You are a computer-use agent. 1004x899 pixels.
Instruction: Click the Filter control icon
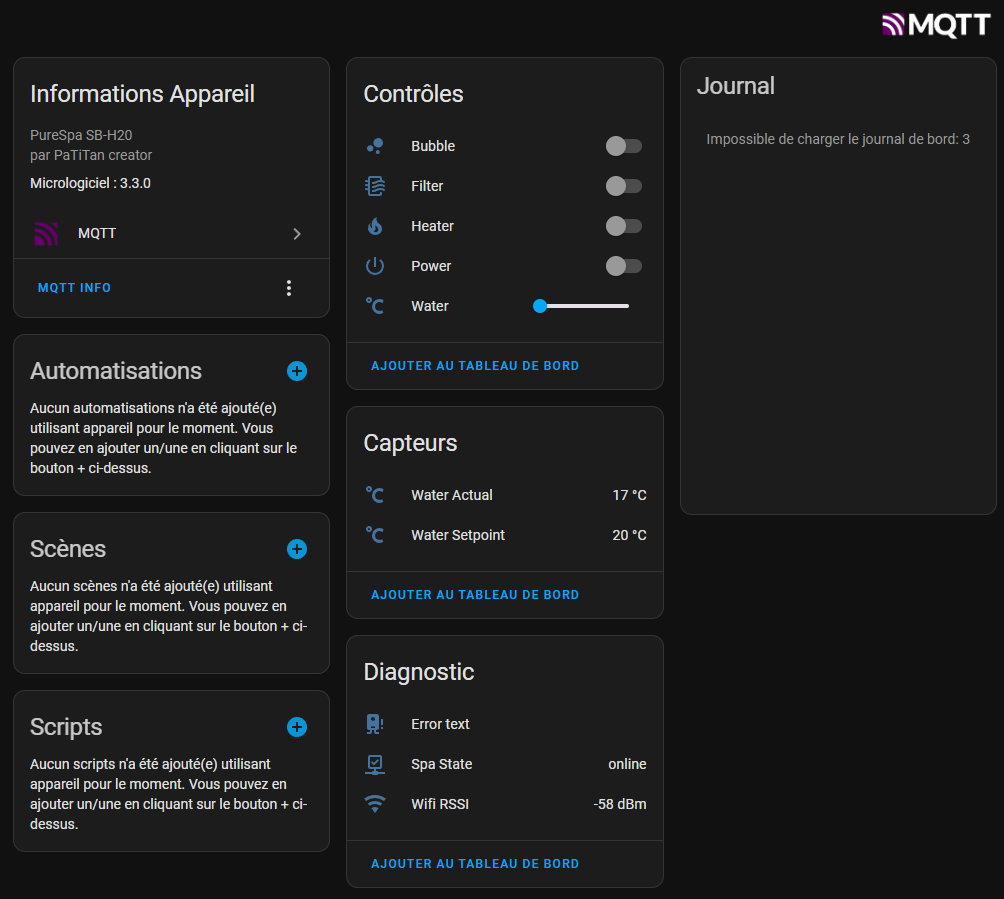point(375,186)
